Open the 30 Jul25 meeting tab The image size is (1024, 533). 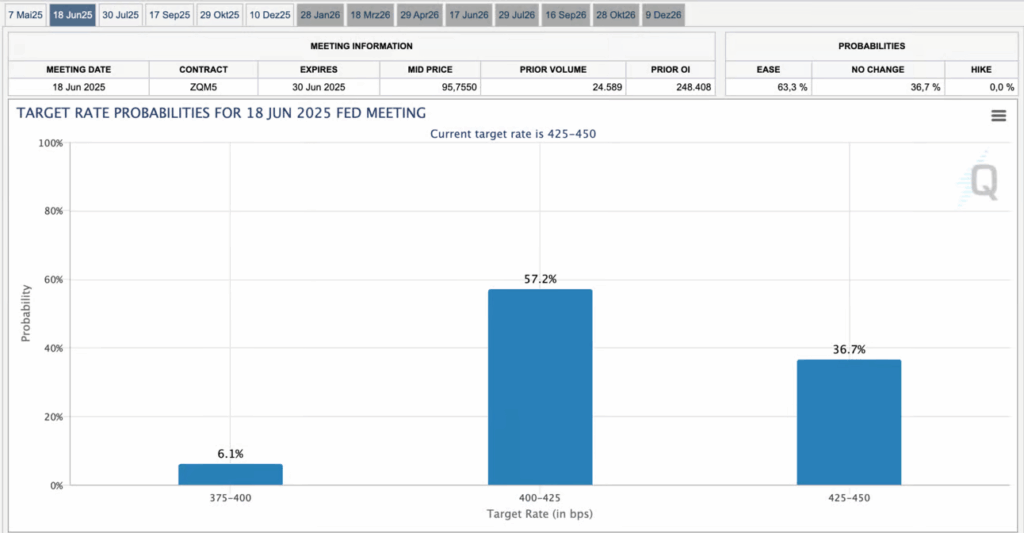click(x=121, y=15)
